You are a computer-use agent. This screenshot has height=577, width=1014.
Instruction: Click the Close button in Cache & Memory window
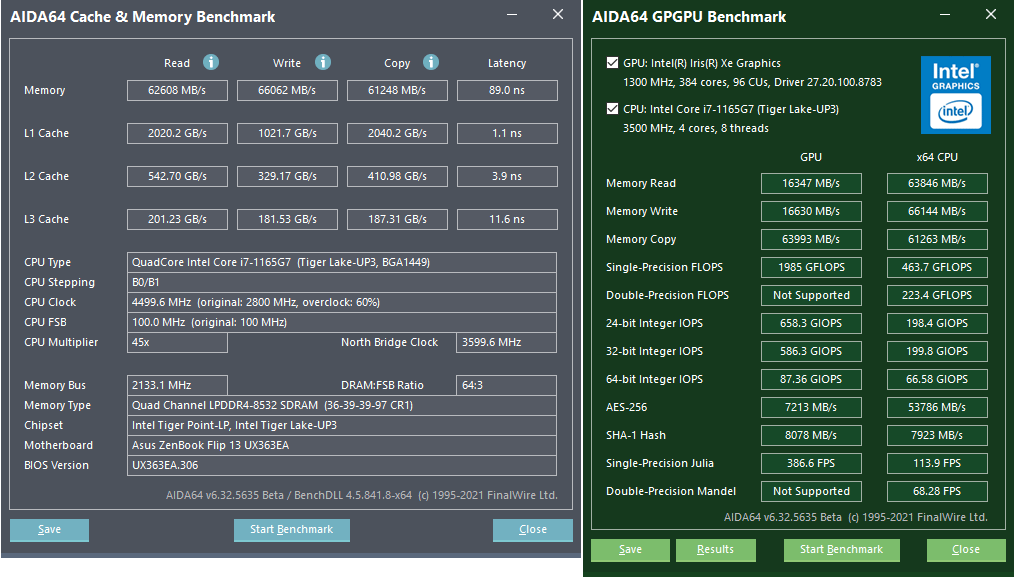click(x=532, y=529)
